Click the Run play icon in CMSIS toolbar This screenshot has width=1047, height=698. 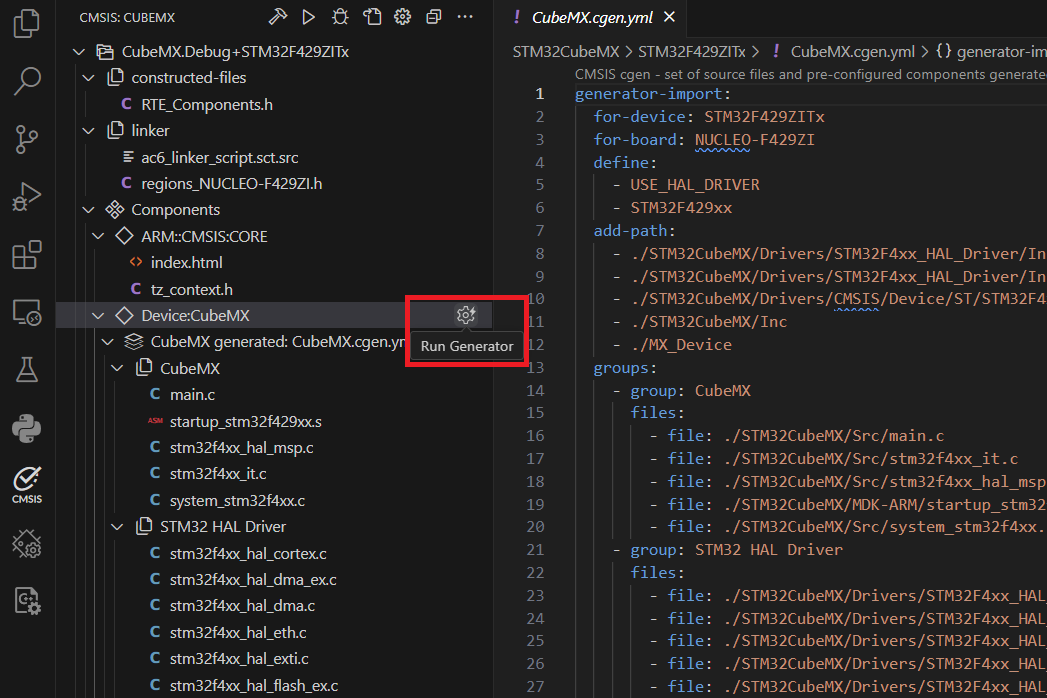click(x=308, y=17)
